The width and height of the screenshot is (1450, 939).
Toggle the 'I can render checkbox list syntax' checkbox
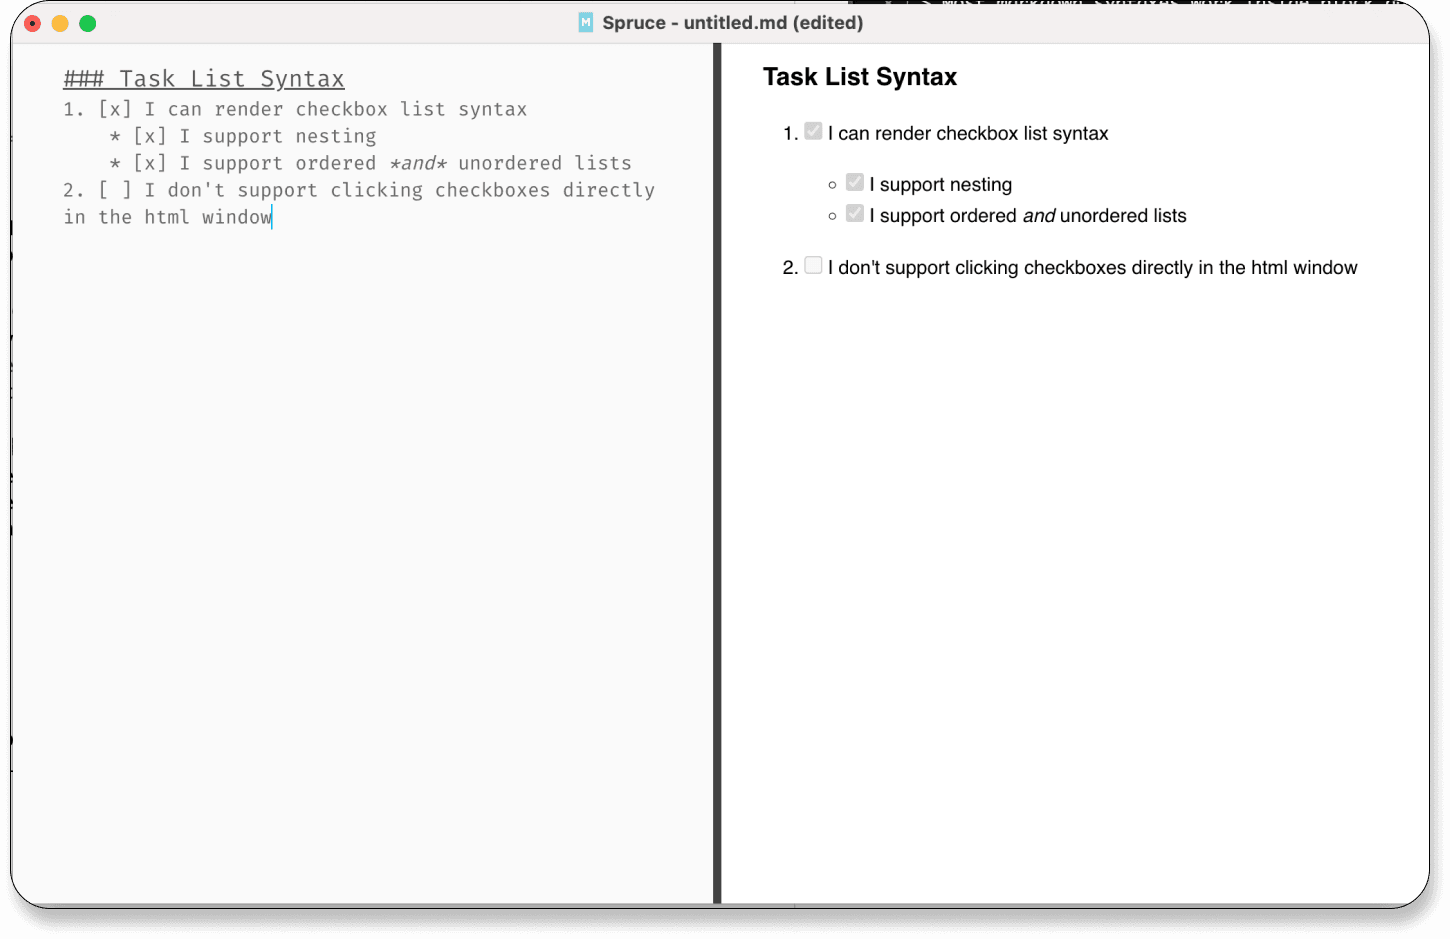(813, 131)
